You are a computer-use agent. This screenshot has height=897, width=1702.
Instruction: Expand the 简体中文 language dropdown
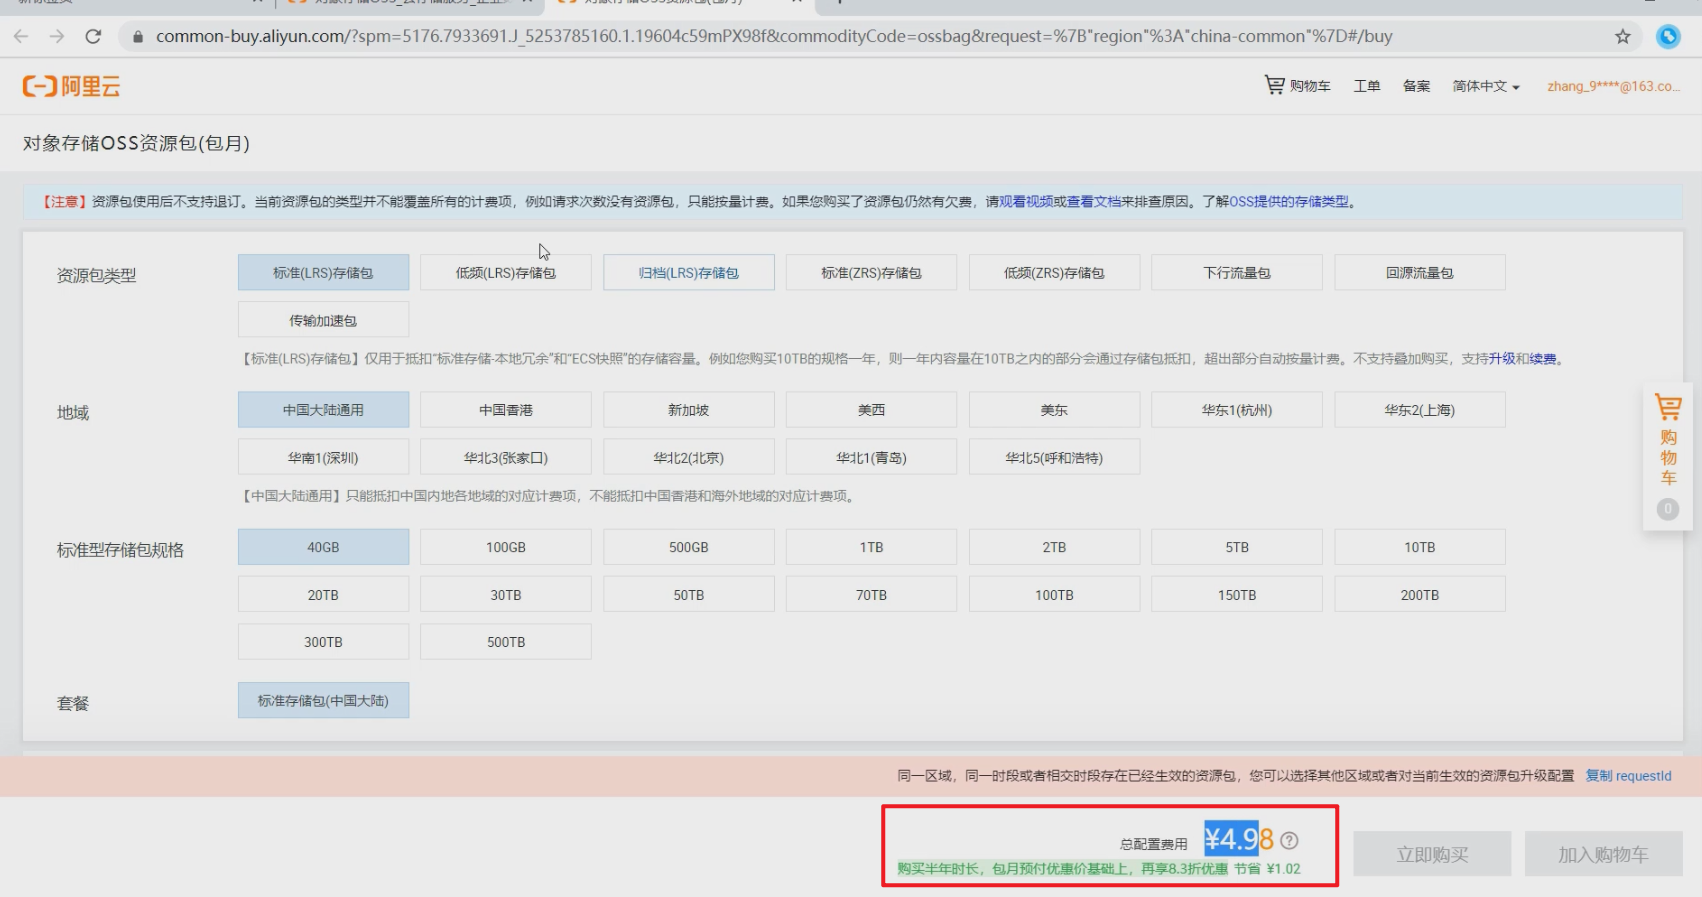click(x=1485, y=87)
